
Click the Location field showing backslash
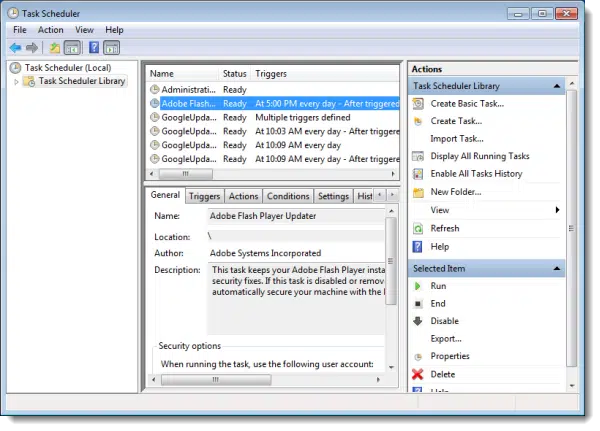[296, 236]
